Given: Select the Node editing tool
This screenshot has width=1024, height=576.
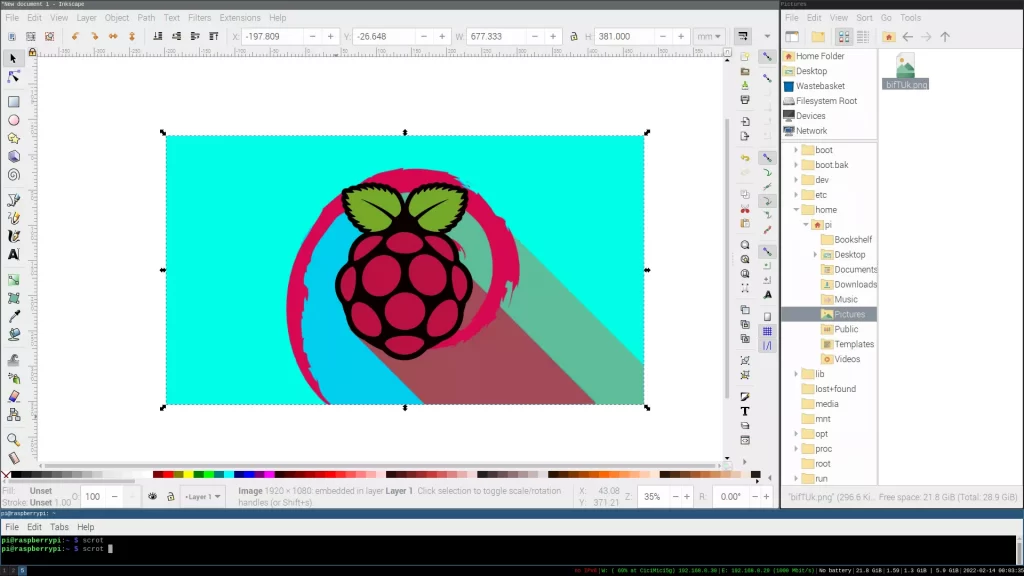Looking at the screenshot, I should pyautogui.click(x=13, y=77).
